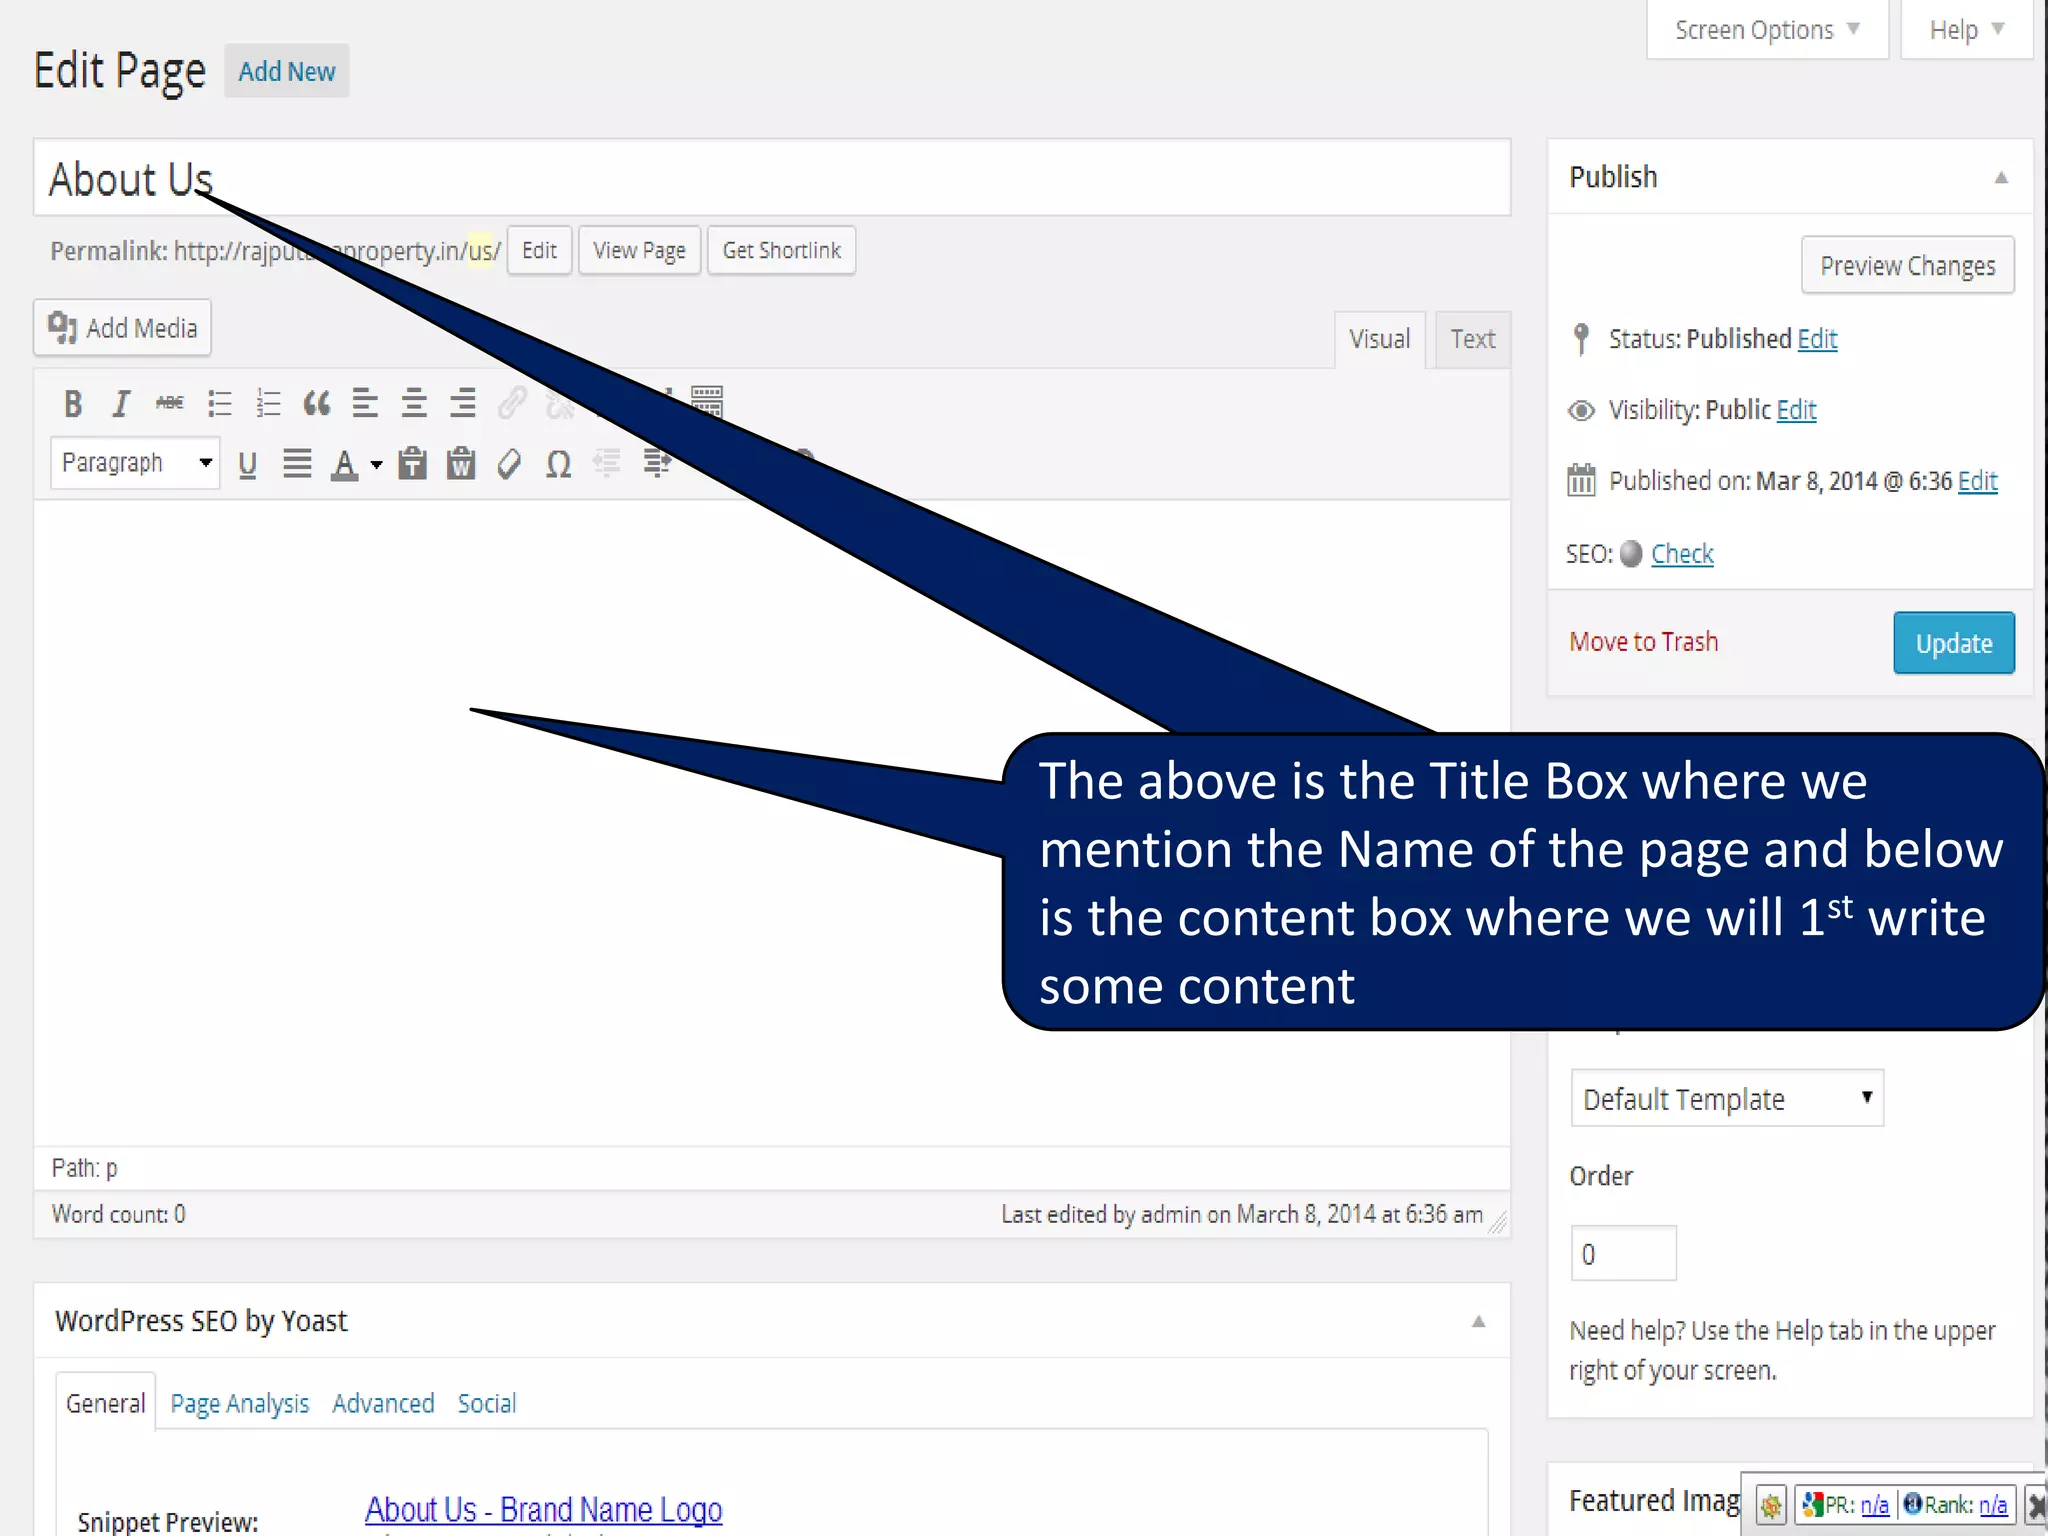Click the remove formatting eraser icon
The width and height of the screenshot is (2048, 1536).
click(x=509, y=464)
